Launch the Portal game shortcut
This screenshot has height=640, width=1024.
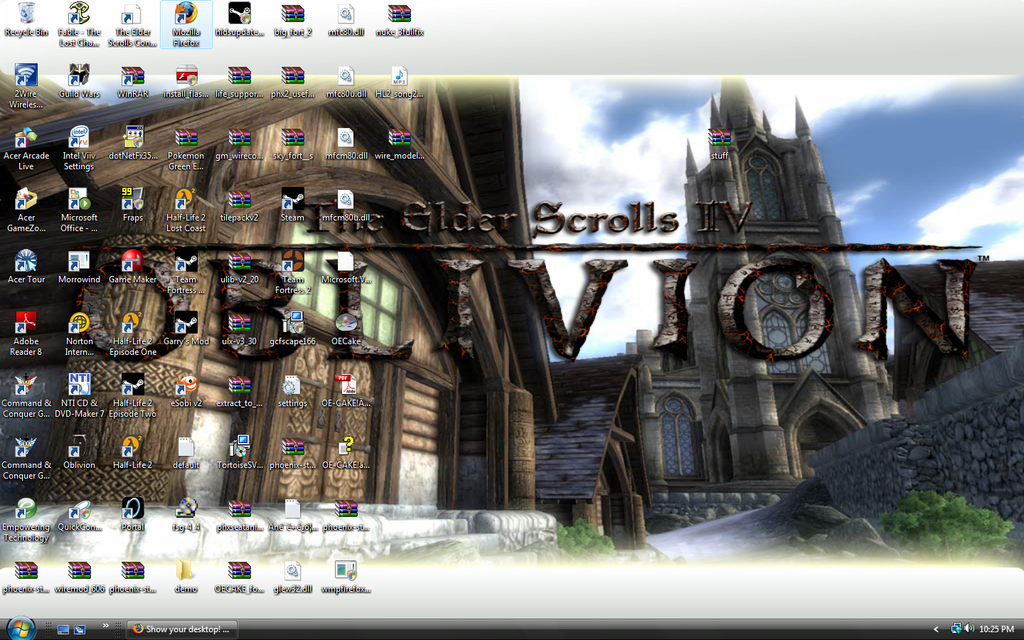click(x=133, y=515)
